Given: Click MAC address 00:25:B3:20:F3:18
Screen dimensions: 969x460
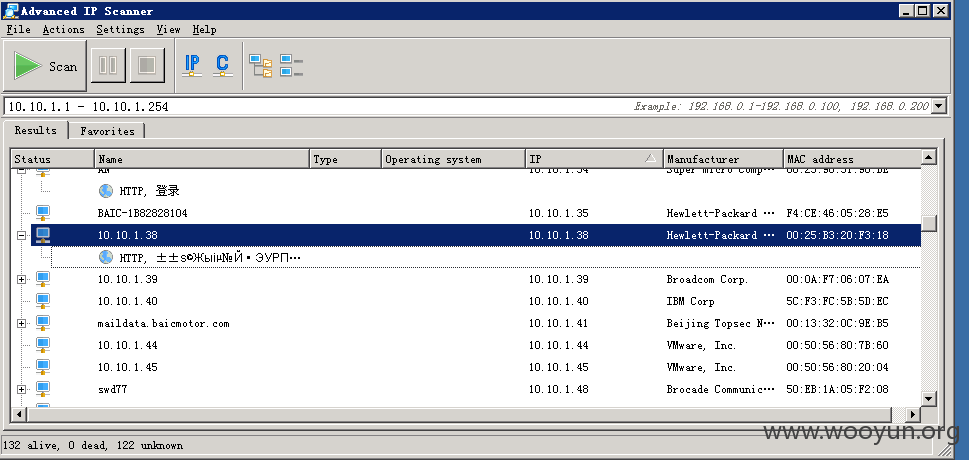Looking at the screenshot, I should point(837,235).
